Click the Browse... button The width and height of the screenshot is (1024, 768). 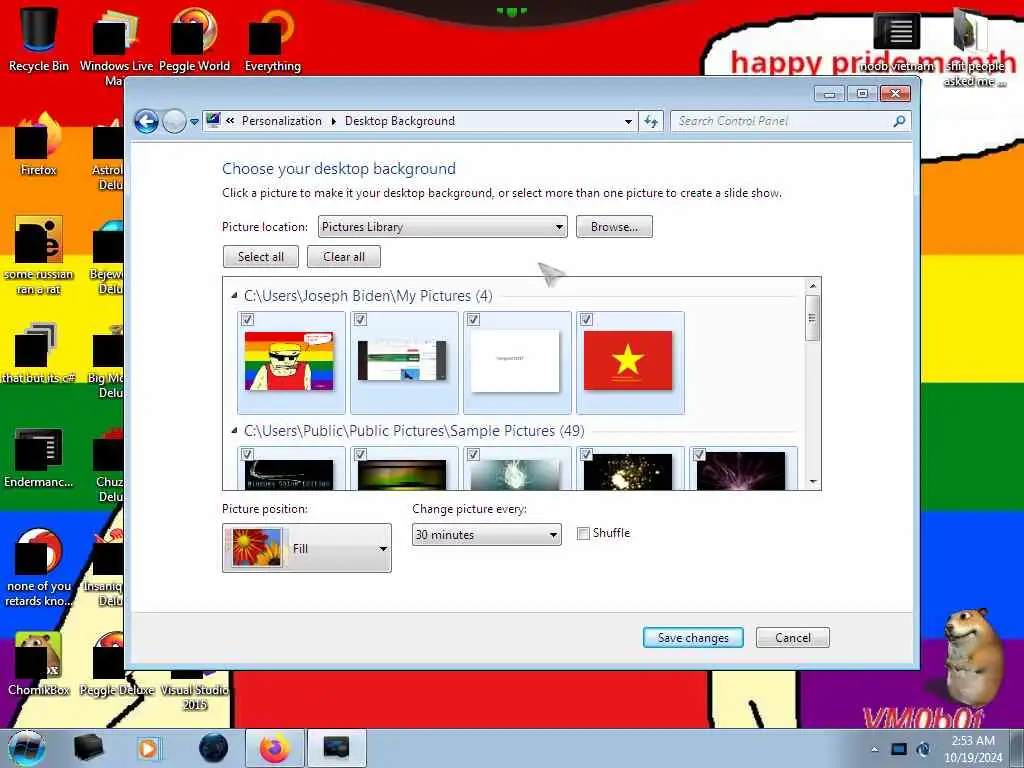(x=614, y=227)
